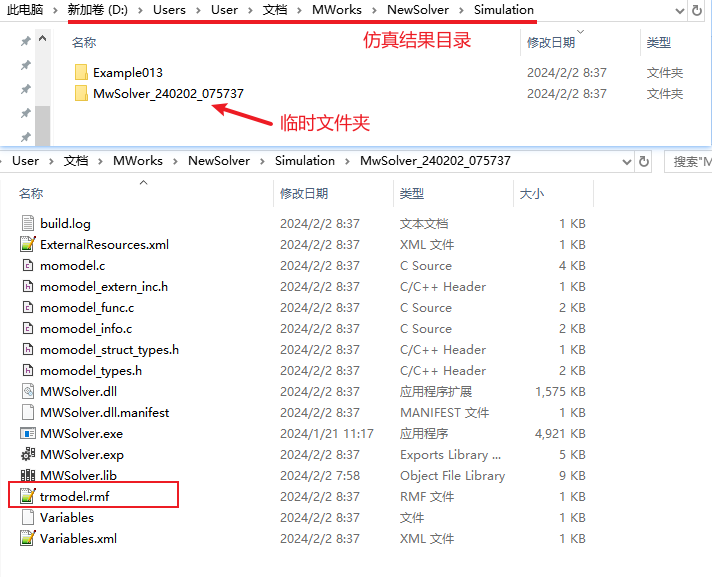Image resolution: width=712 pixels, height=577 pixels.
Task: Select the MWSolver.exe application icon
Action: (x=28, y=434)
